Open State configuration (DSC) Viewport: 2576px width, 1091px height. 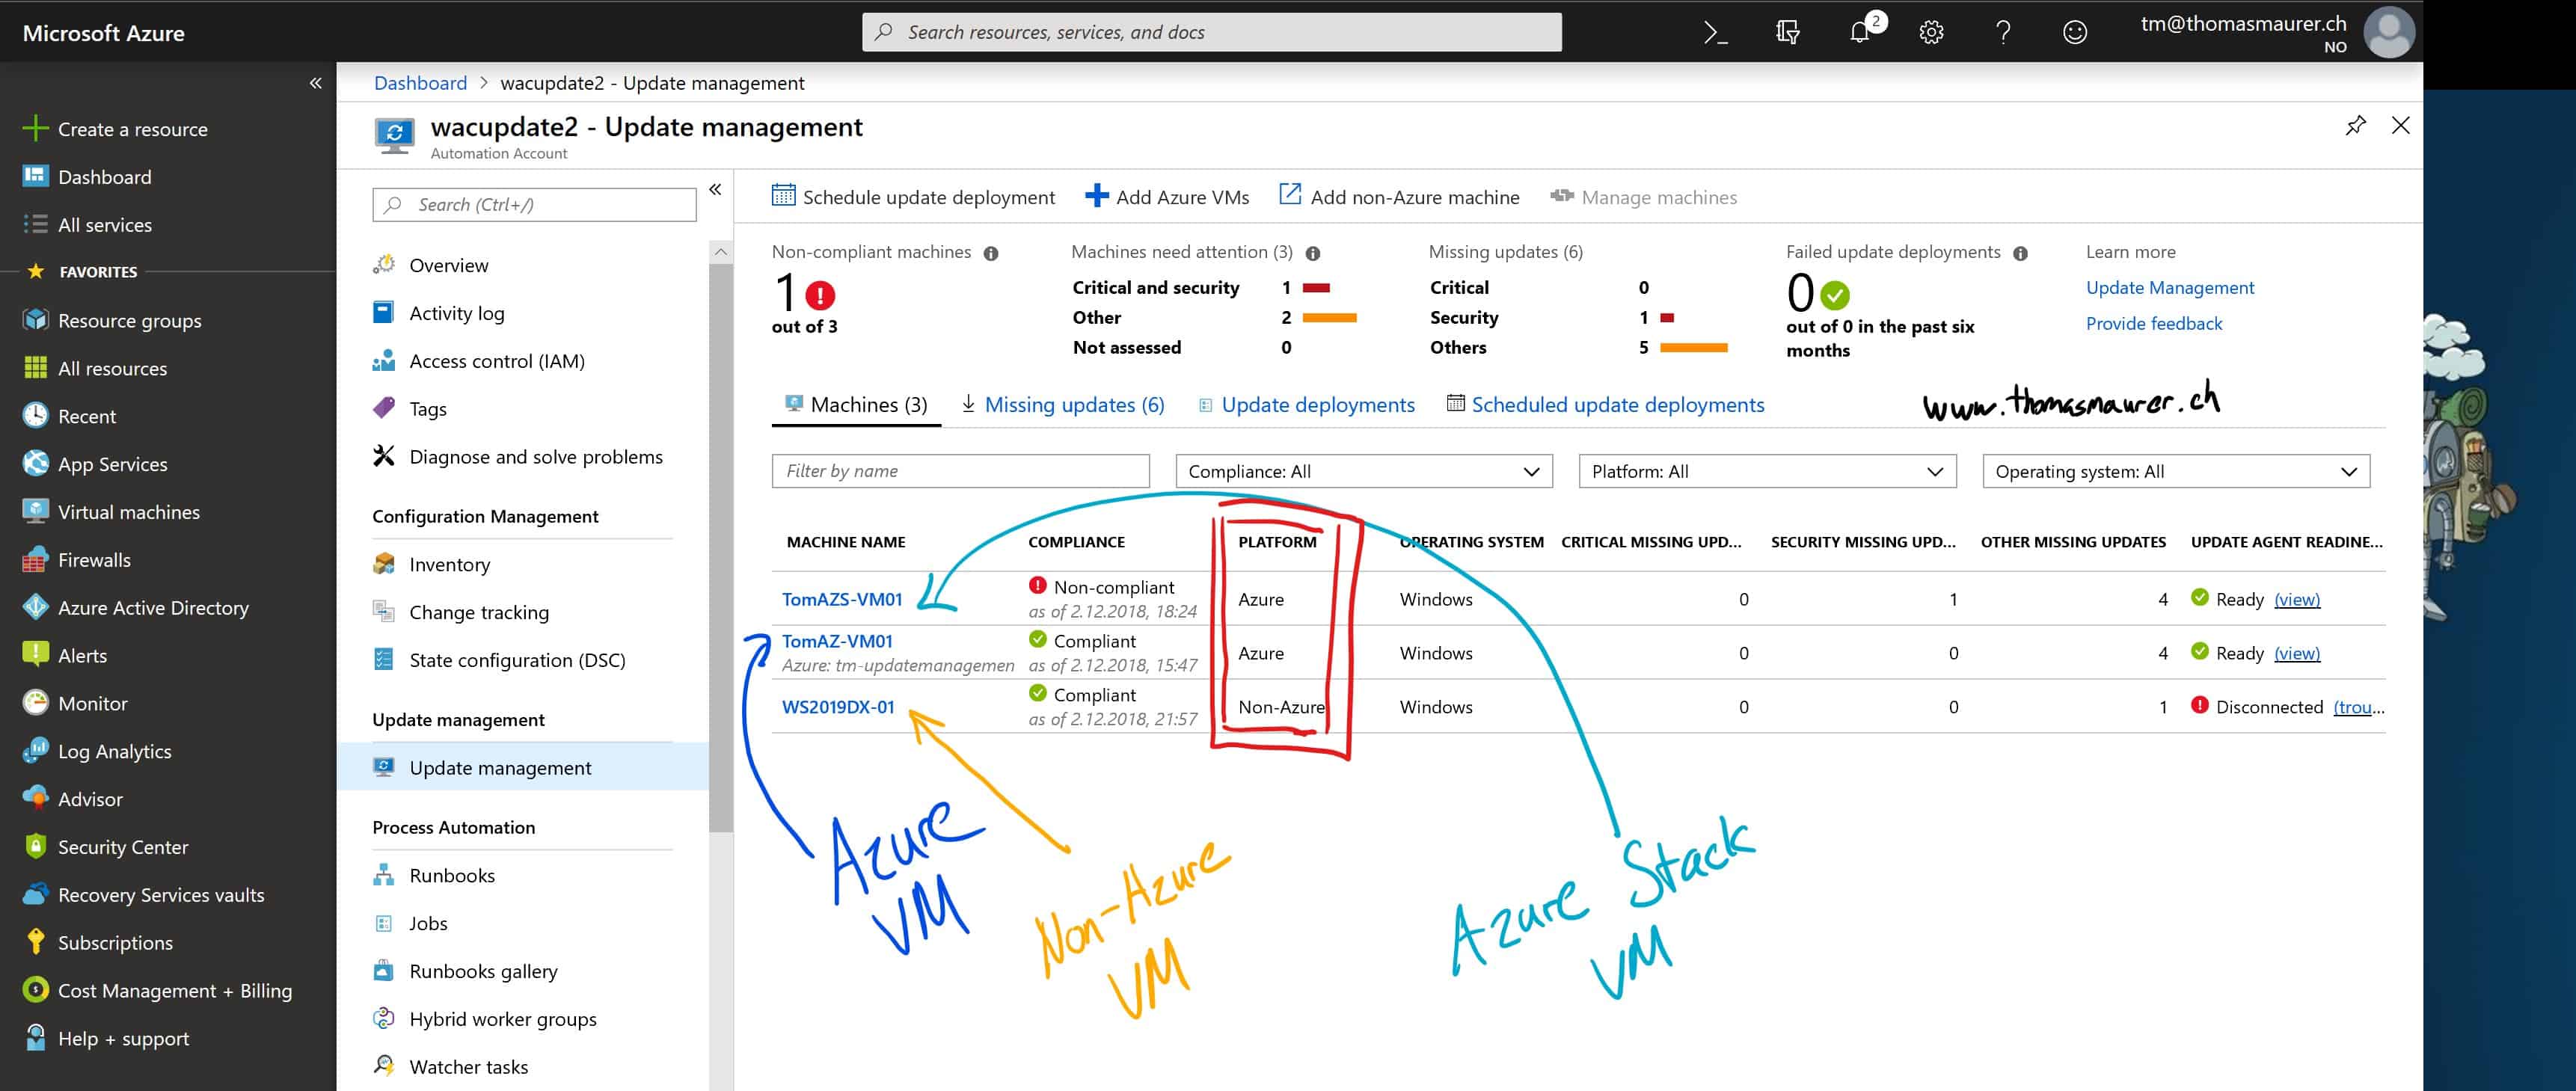[517, 660]
